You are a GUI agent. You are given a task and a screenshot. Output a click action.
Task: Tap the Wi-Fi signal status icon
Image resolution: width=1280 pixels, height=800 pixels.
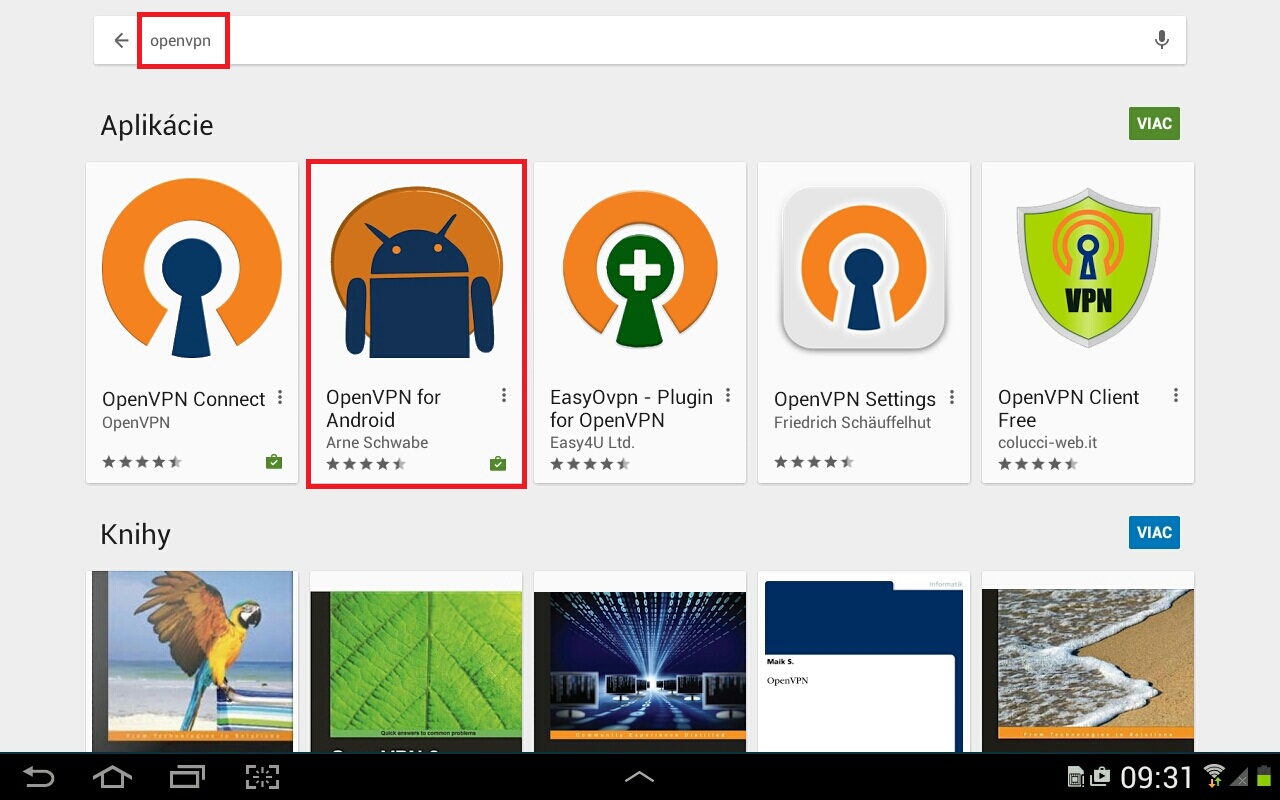[x=1214, y=776]
